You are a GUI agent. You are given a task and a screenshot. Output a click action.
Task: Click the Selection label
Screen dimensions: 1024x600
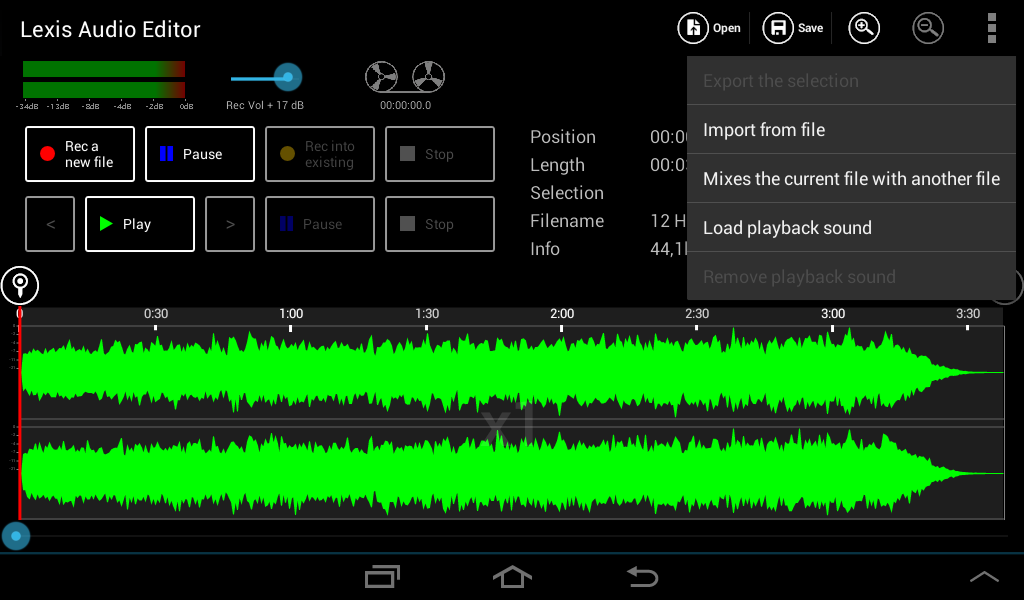click(567, 193)
